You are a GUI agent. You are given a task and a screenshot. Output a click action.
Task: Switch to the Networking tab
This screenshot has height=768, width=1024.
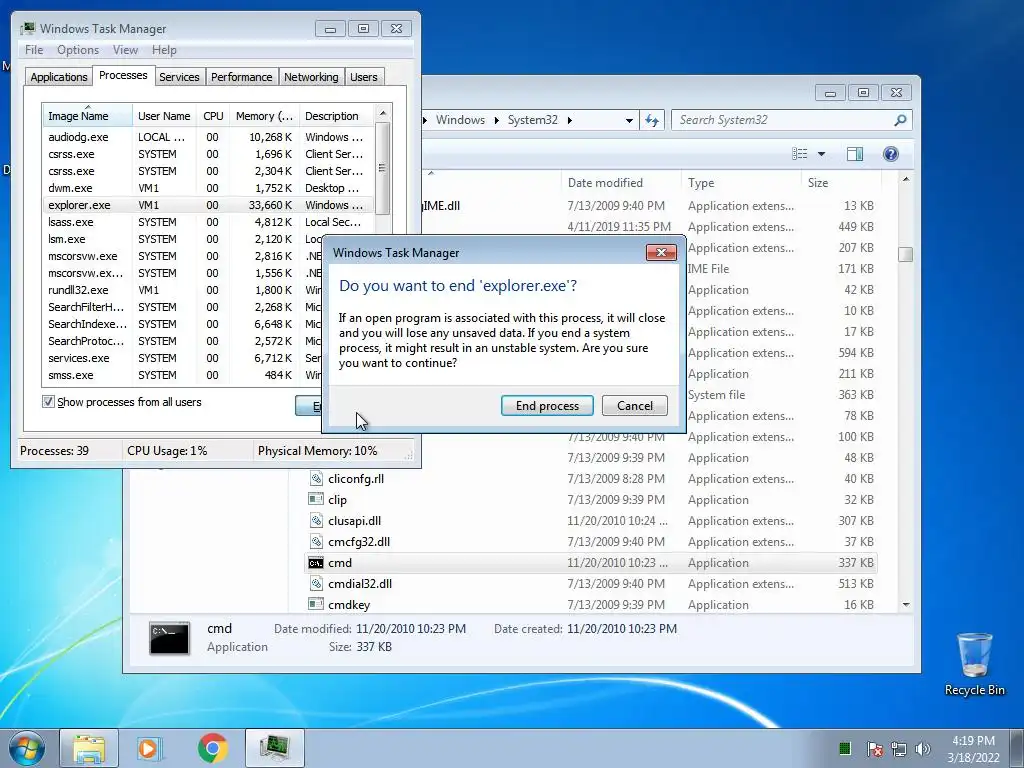[311, 77]
